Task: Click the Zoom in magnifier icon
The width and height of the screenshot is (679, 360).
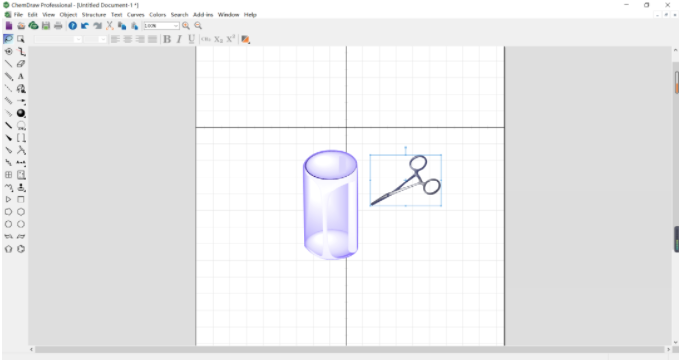Action: point(186,26)
